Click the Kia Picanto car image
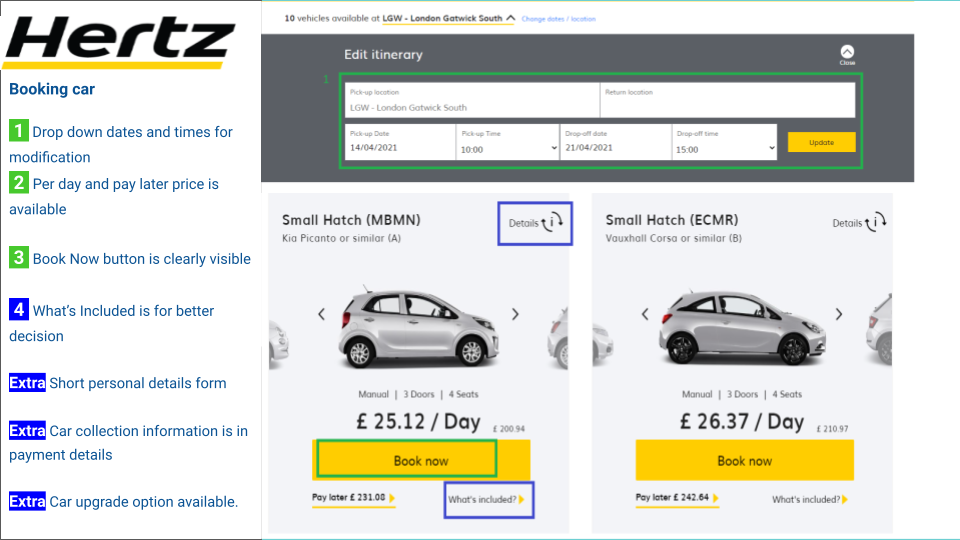Viewport: 960px width, 540px height. click(418, 326)
